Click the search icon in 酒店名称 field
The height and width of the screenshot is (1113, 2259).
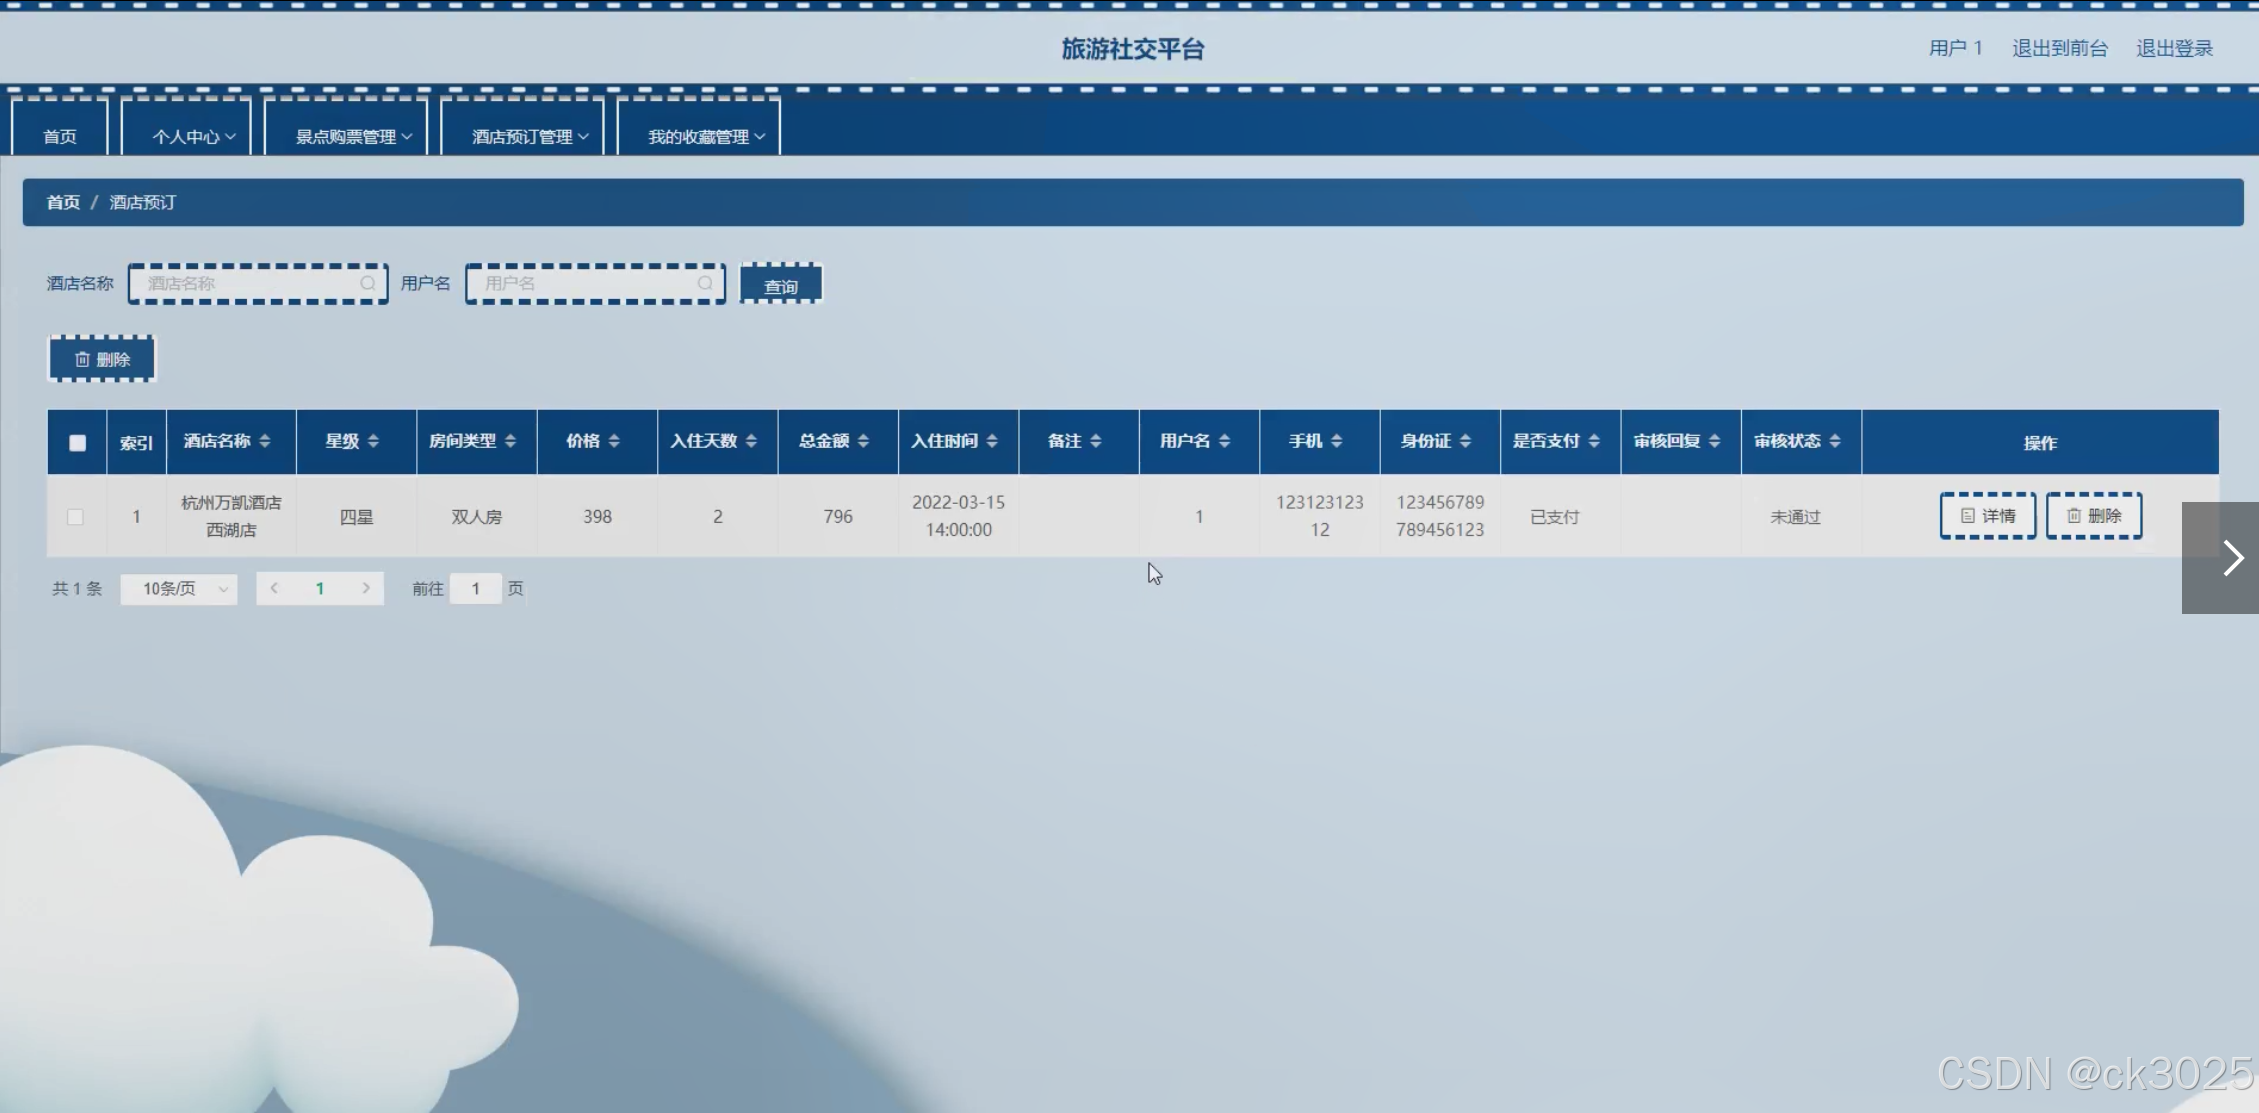[x=367, y=284]
